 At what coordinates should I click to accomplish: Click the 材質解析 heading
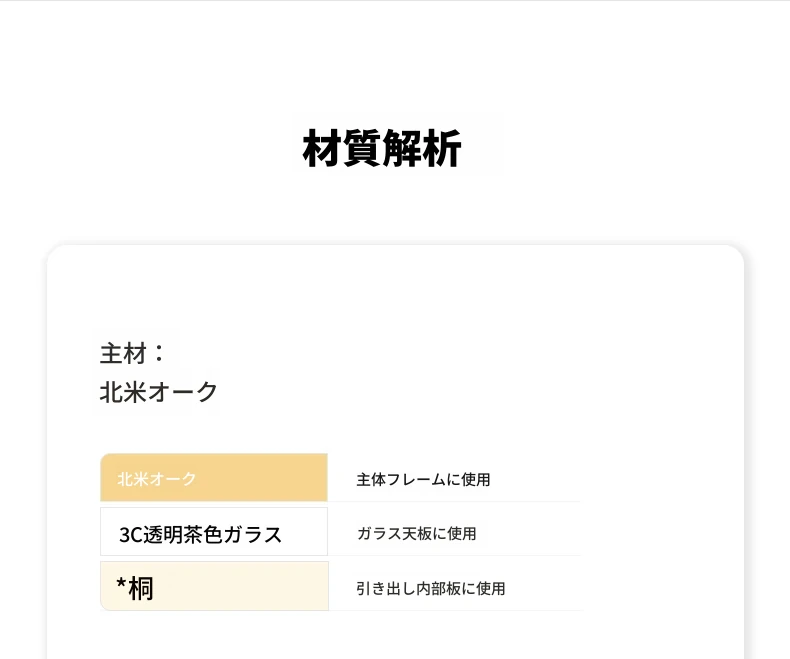382,148
